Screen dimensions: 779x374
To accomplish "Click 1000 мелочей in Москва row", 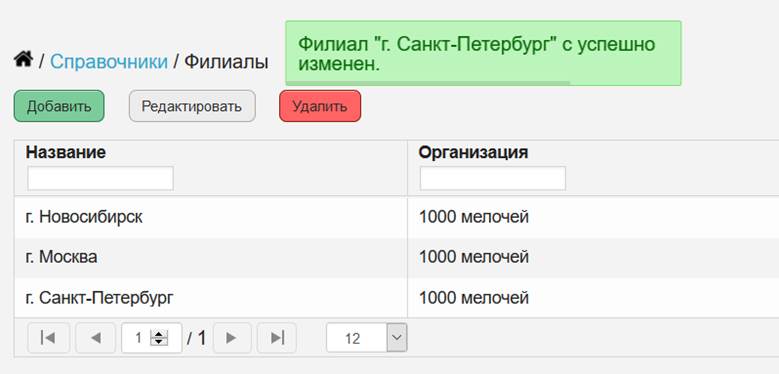I will (x=473, y=257).
